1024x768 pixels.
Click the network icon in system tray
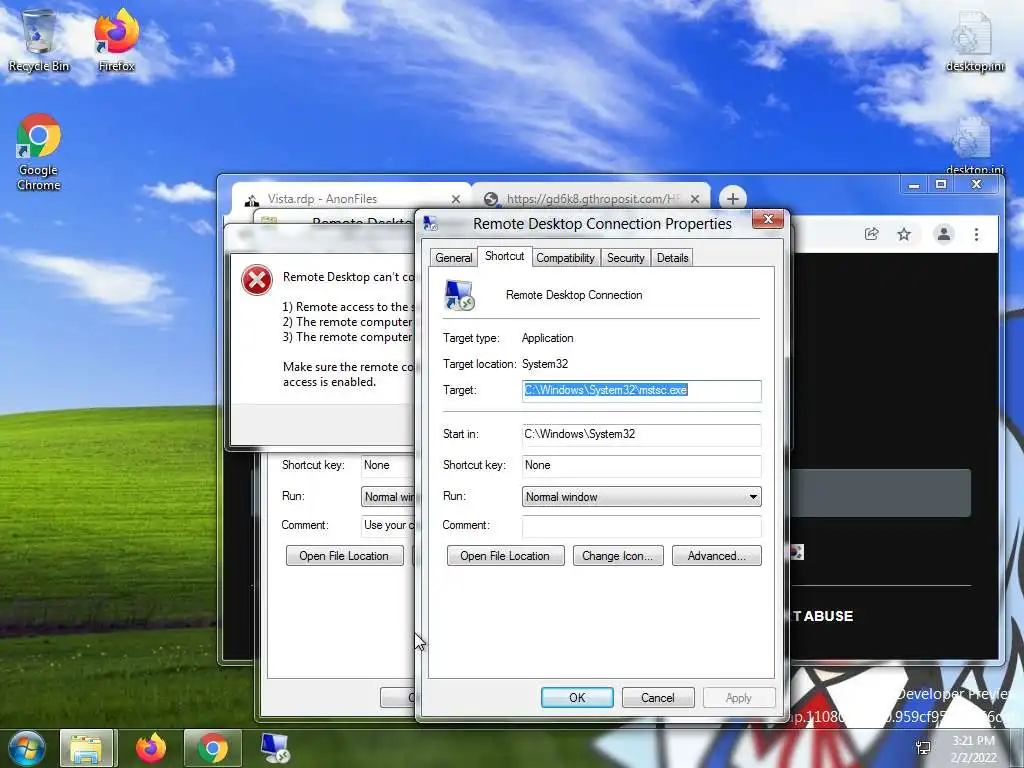[923, 748]
